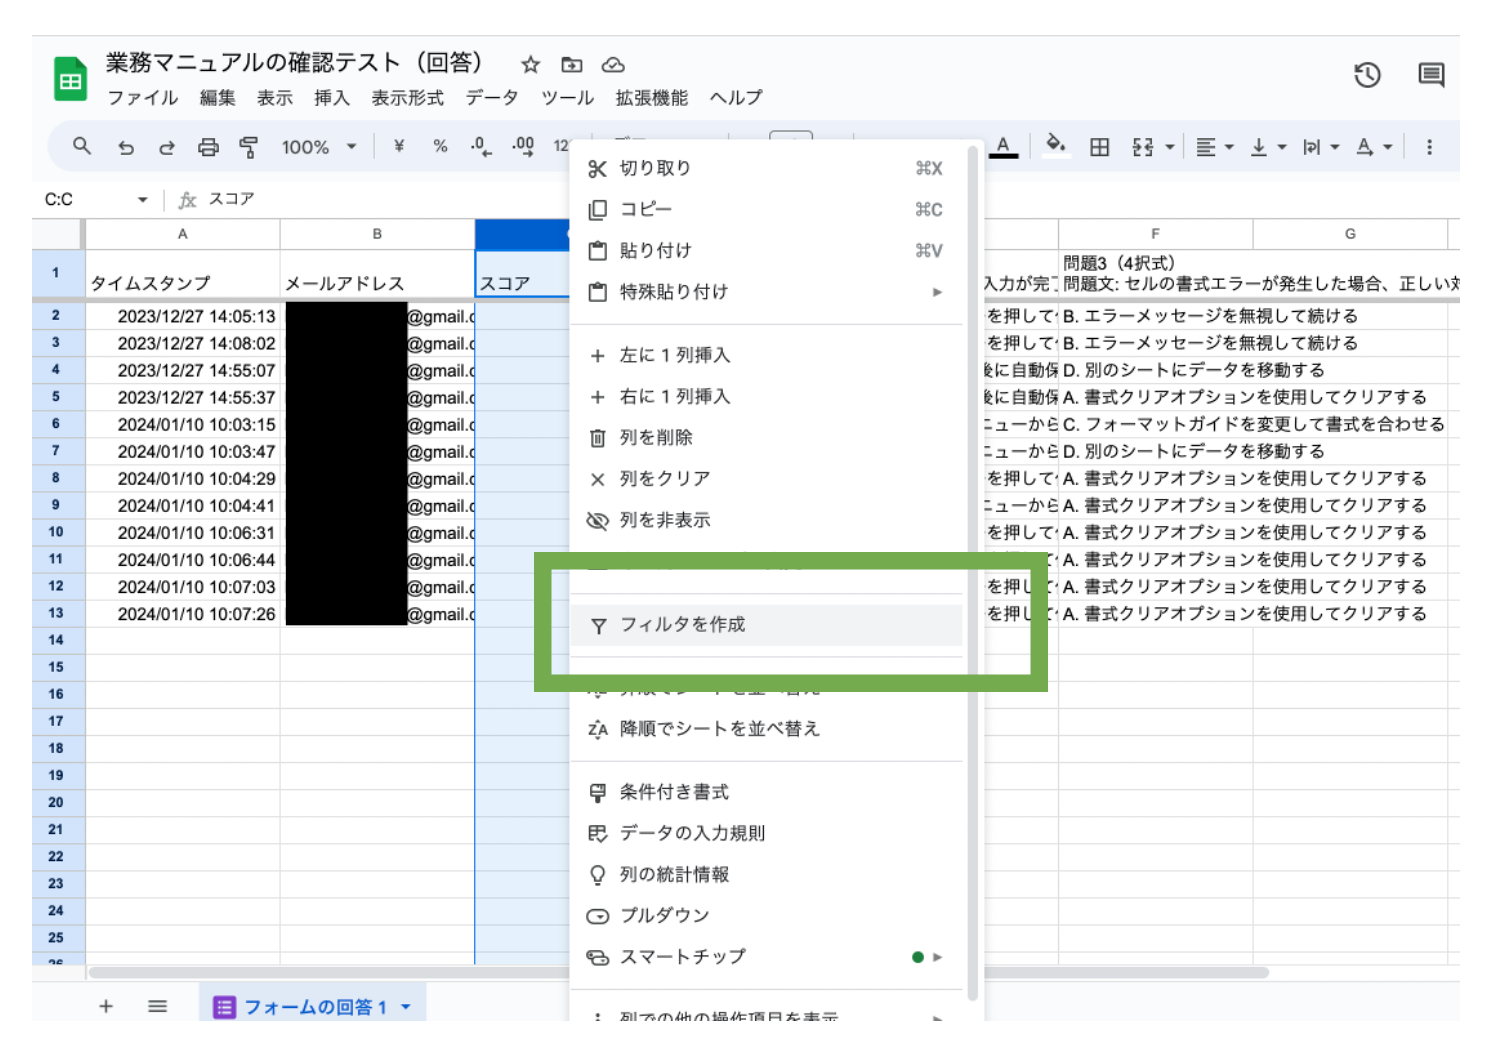The width and height of the screenshot is (1488, 1048).
Task: Increase decimal places
Action: tap(523, 146)
